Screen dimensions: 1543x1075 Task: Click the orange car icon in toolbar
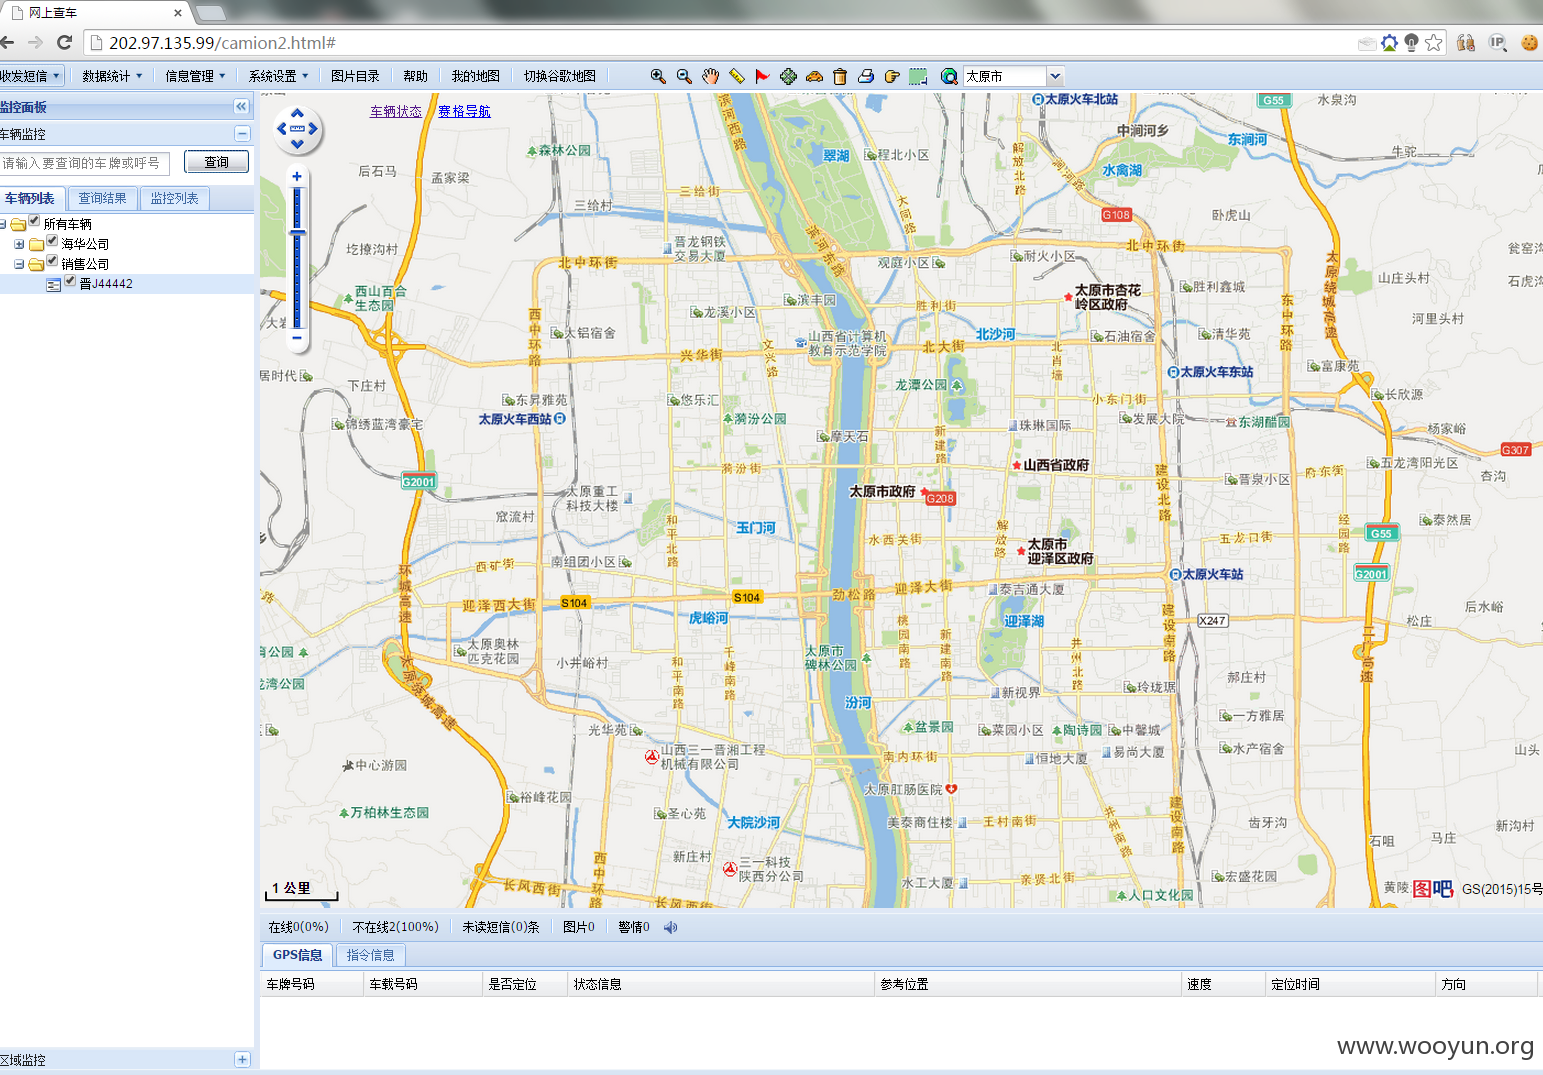814,76
